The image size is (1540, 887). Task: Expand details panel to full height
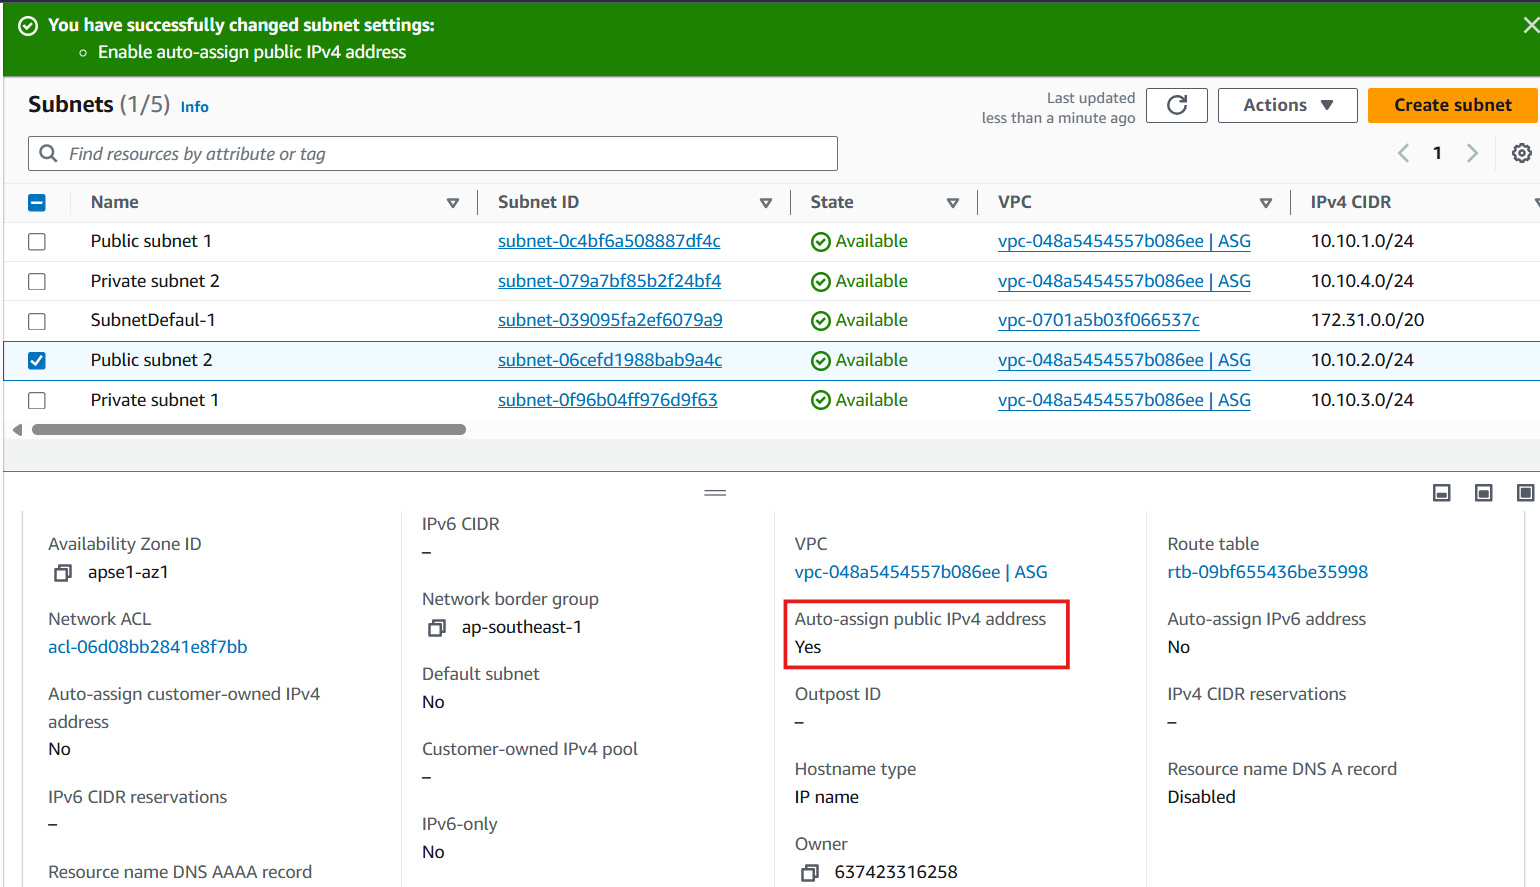(x=1525, y=492)
